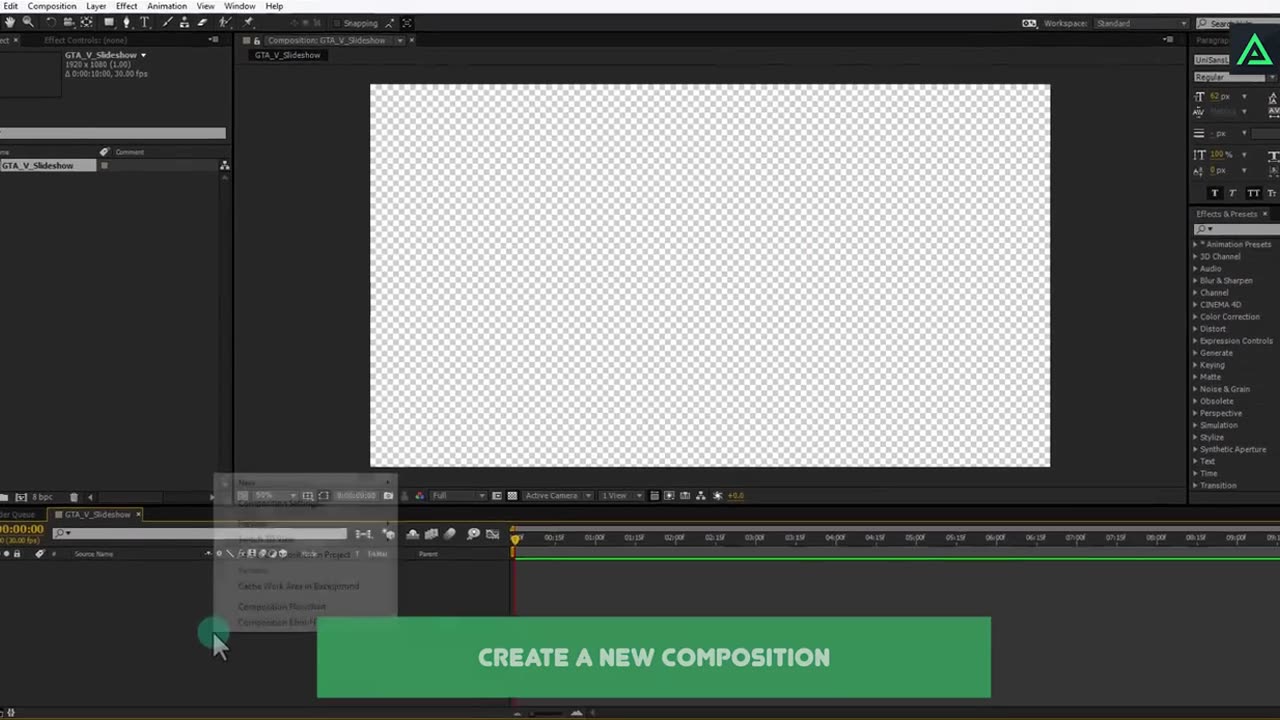Expand the Keying effects category
Viewport: 1280px width, 720px height.
1195,365
